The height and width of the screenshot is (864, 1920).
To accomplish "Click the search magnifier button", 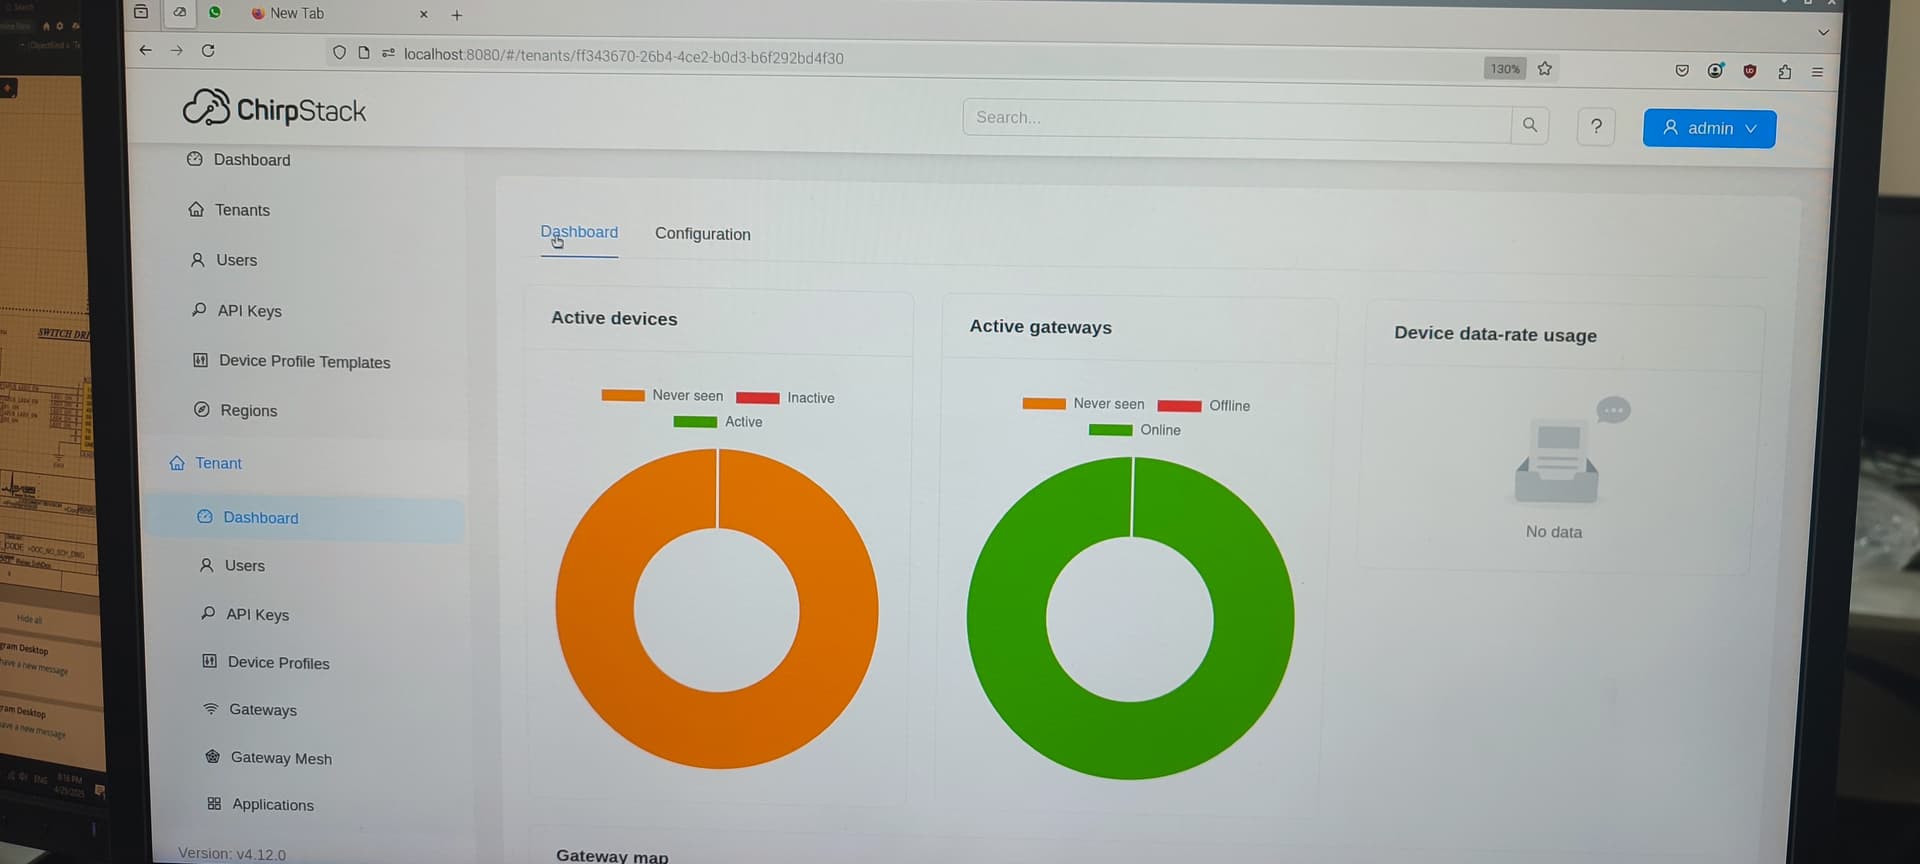I will [x=1529, y=125].
